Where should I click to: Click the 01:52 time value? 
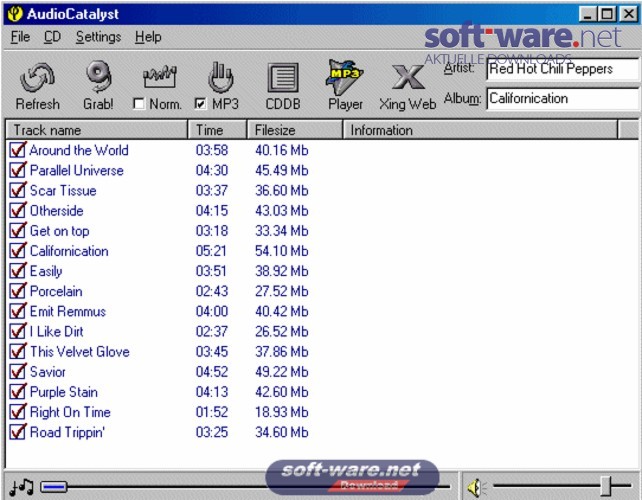pos(212,412)
